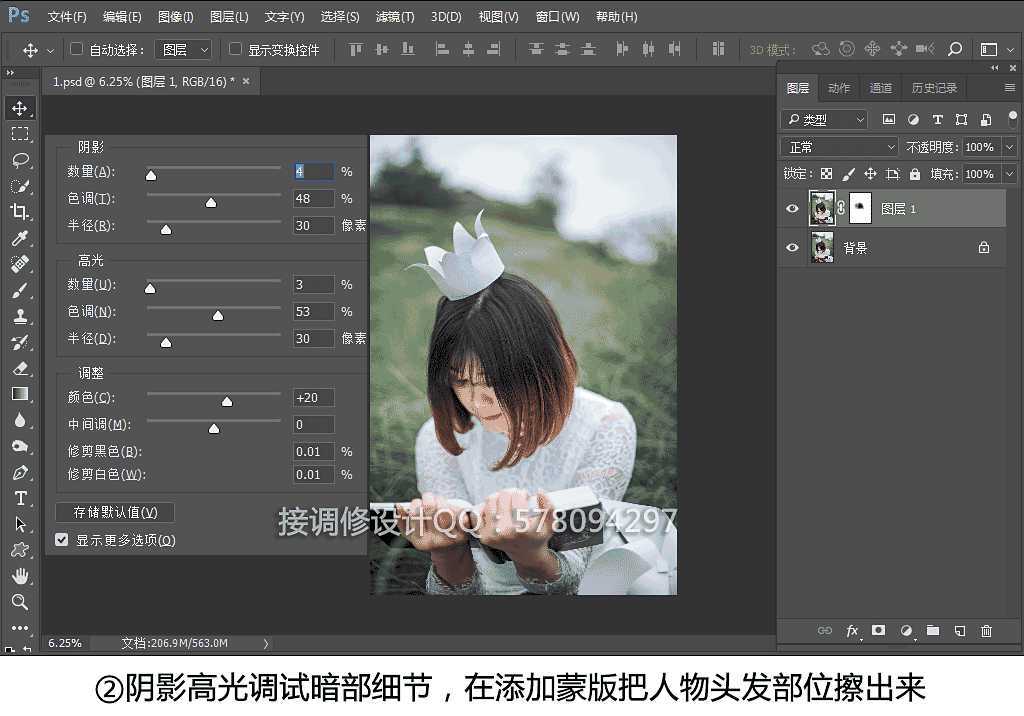Create a new layer group folder
1024x716 pixels.
pos(932,631)
